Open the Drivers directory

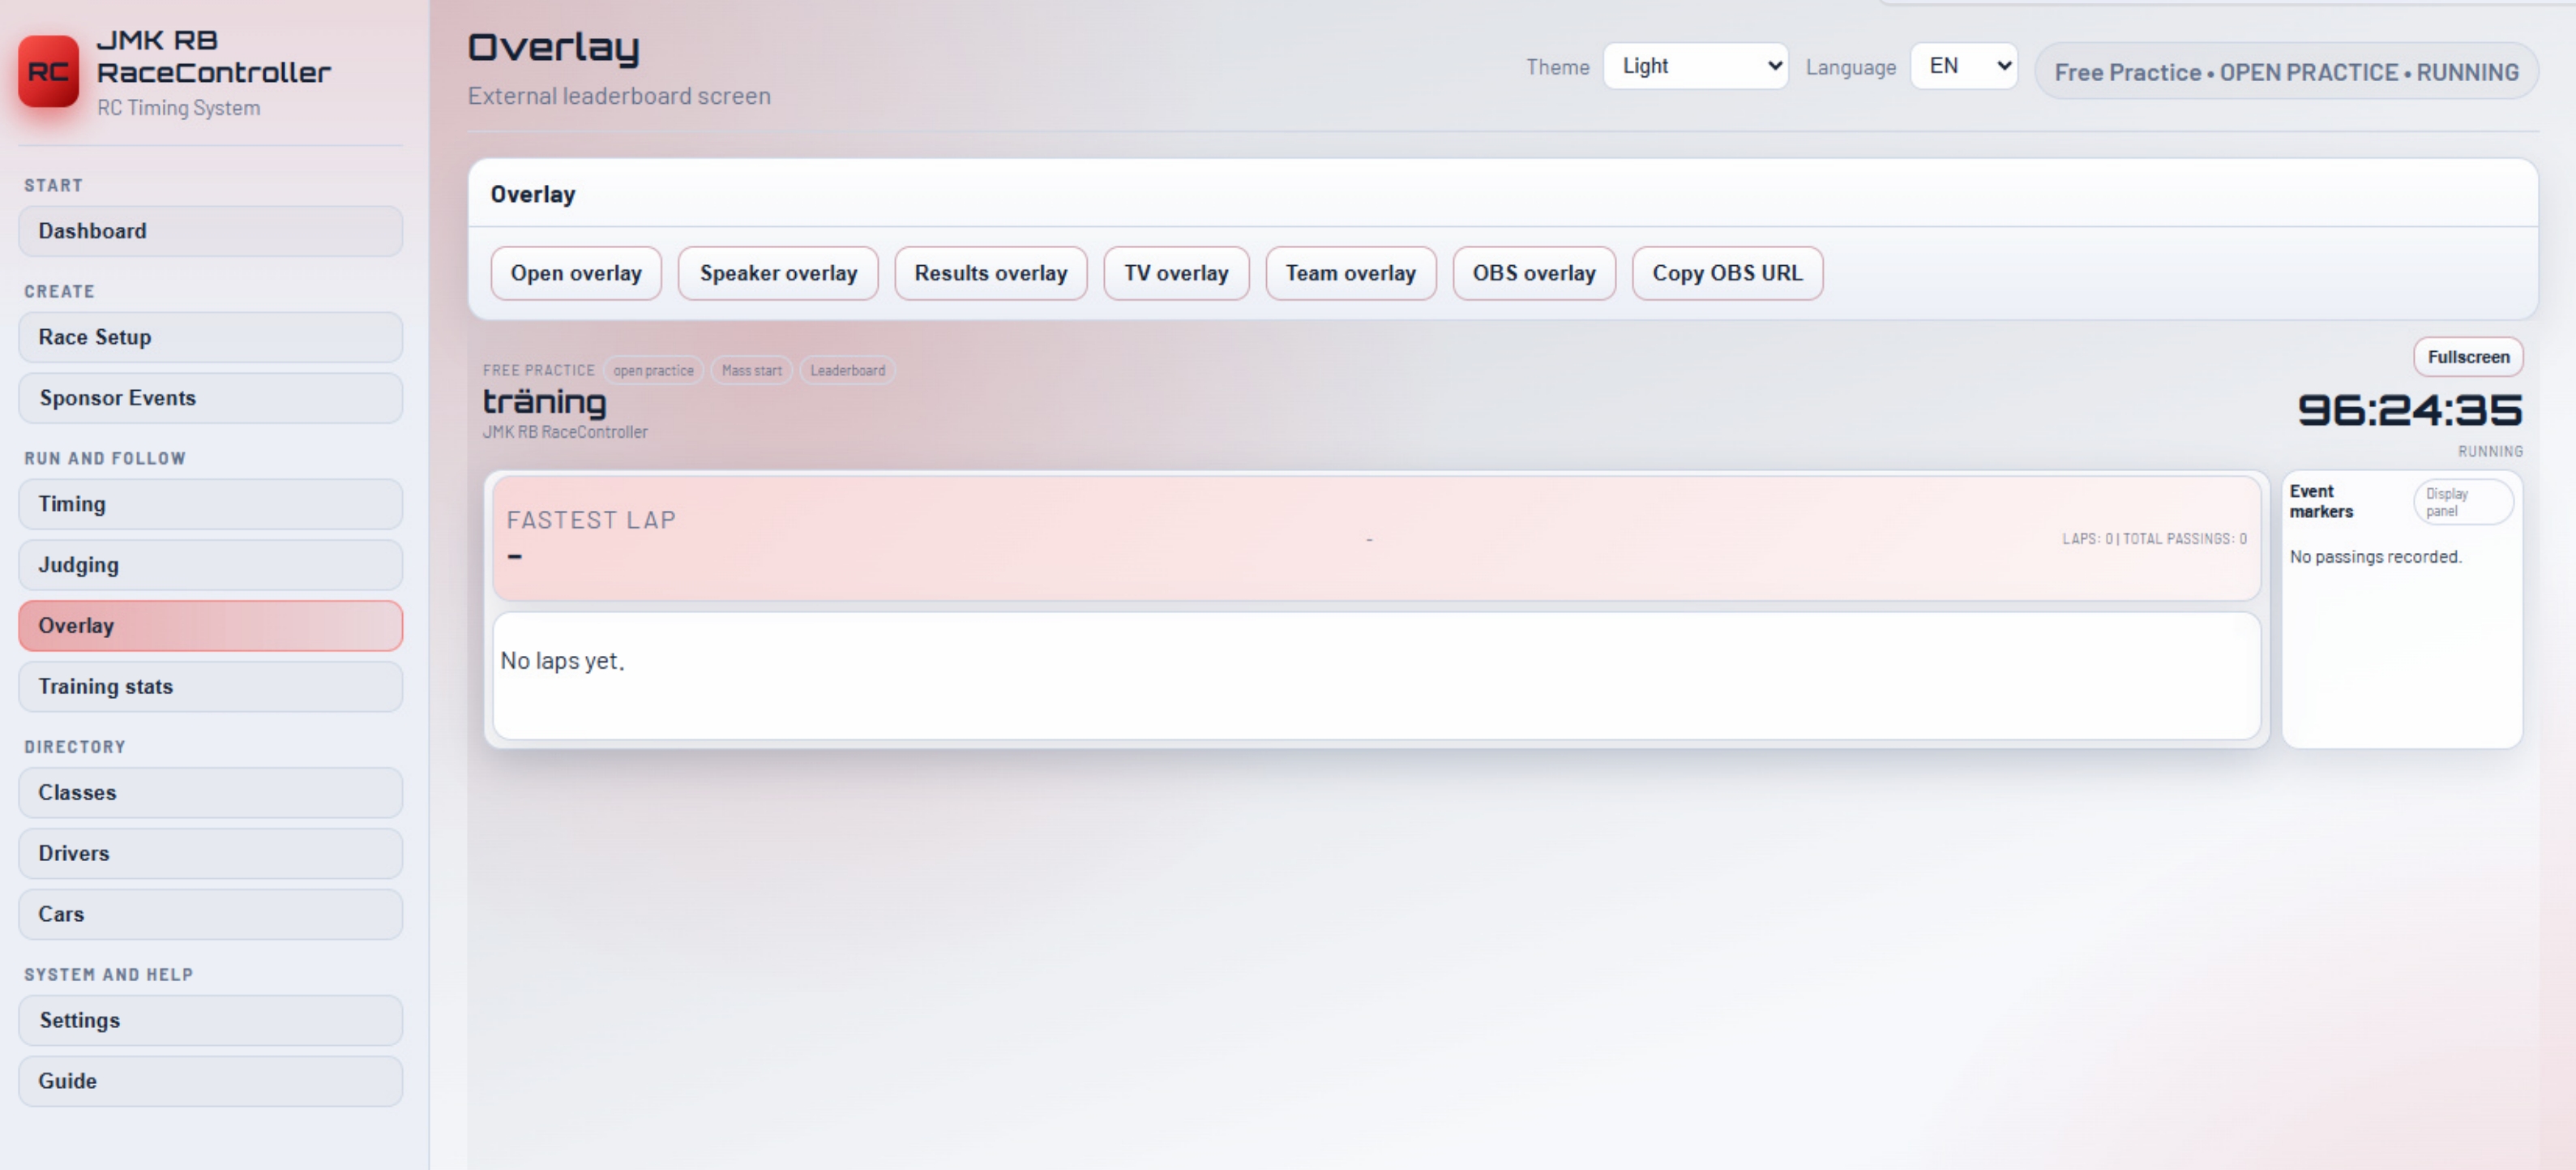click(210, 853)
